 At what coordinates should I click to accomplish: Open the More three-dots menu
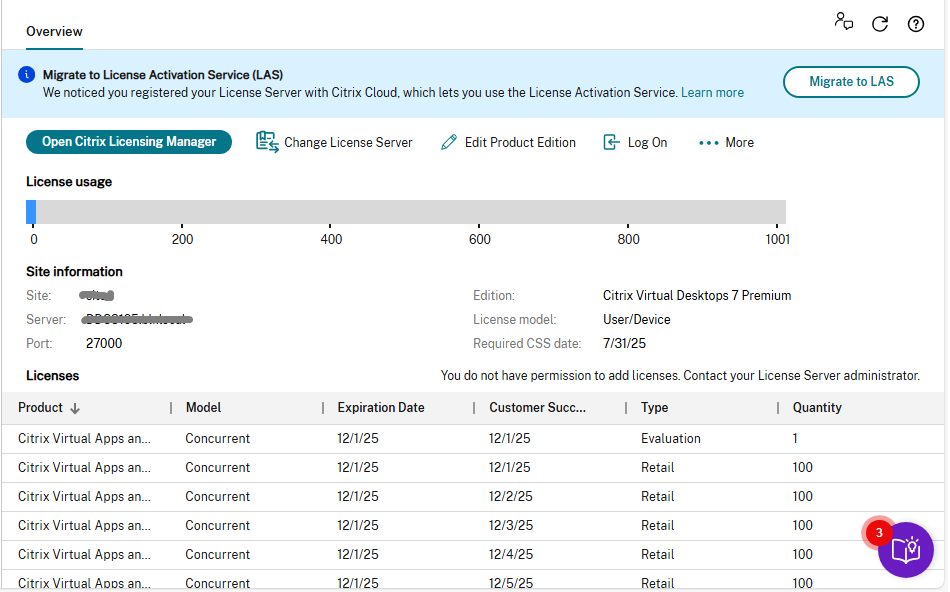[x=726, y=143]
